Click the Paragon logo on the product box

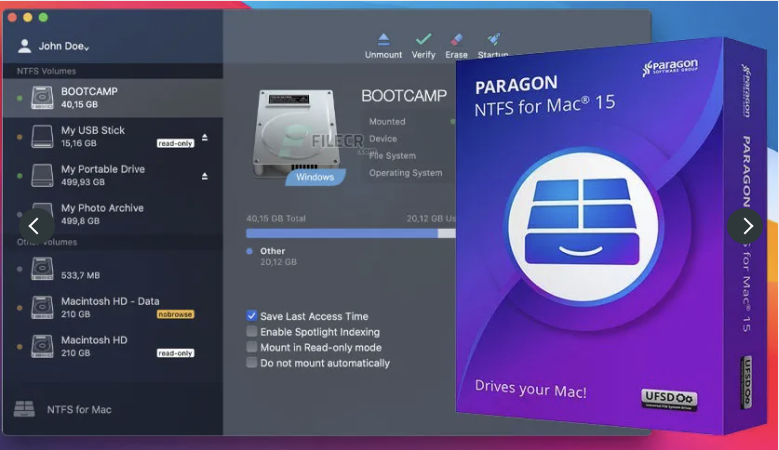point(670,67)
